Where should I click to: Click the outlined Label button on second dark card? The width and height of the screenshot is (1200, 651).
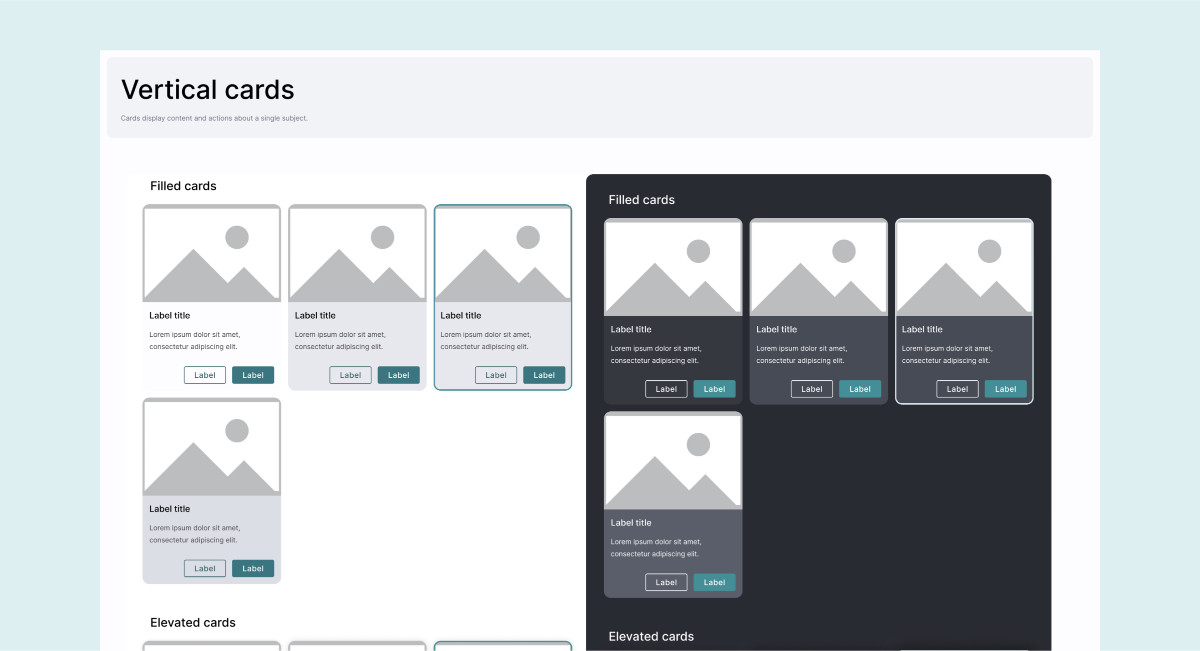(x=811, y=388)
